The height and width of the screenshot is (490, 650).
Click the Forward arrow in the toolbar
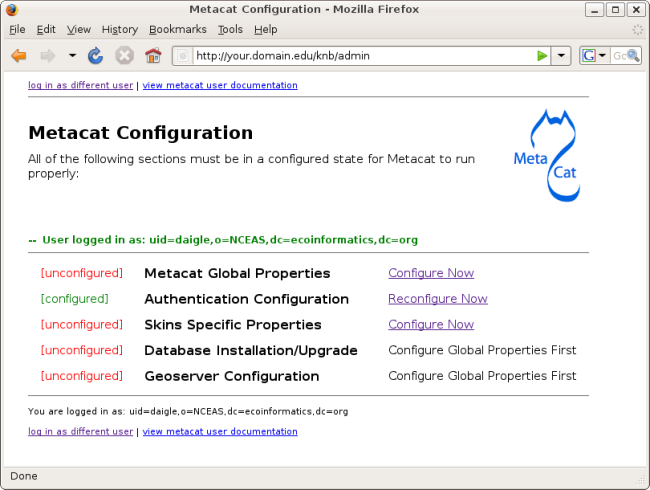[47, 56]
